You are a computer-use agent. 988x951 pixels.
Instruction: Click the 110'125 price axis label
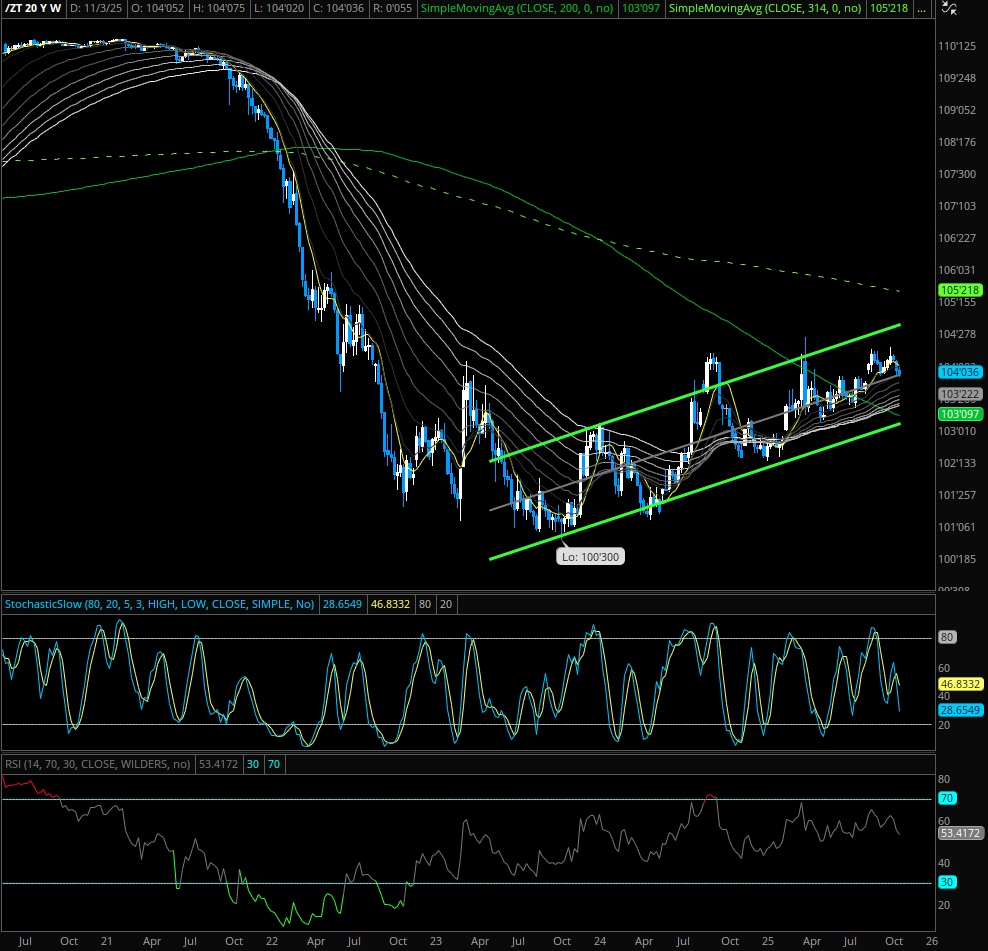(956, 46)
